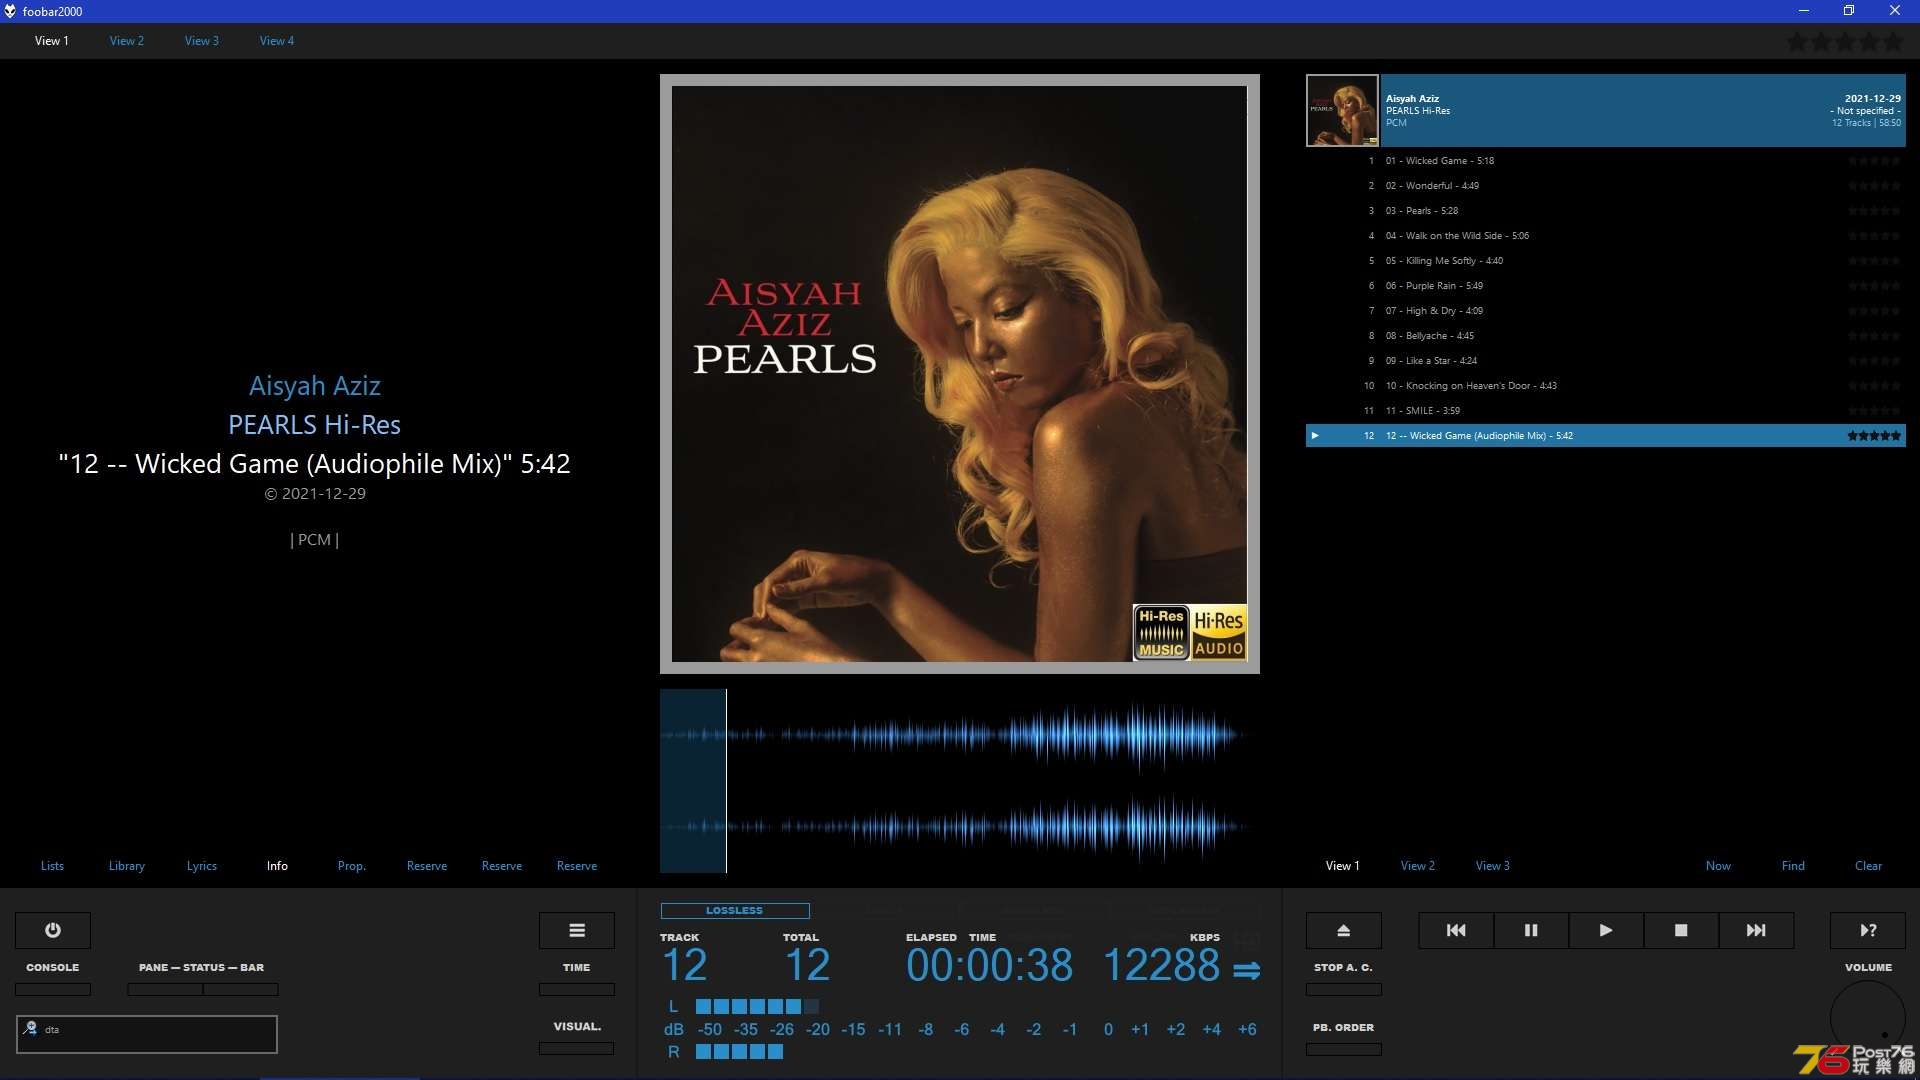Toggle the CONSOLE indicator bar

53,990
